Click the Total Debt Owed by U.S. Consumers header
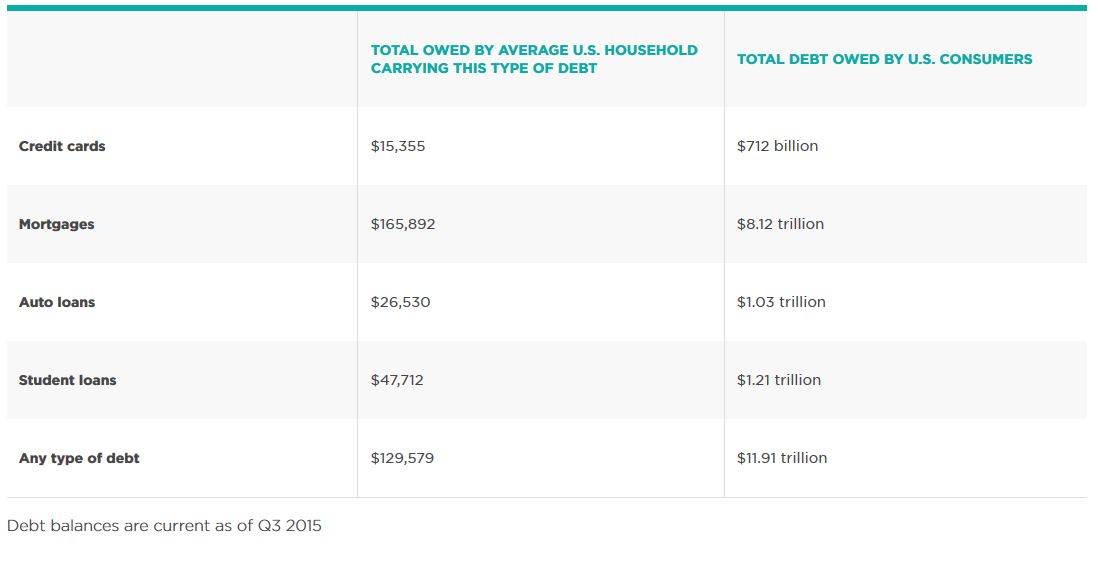The image size is (1098, 563). (x=884, y=59)
